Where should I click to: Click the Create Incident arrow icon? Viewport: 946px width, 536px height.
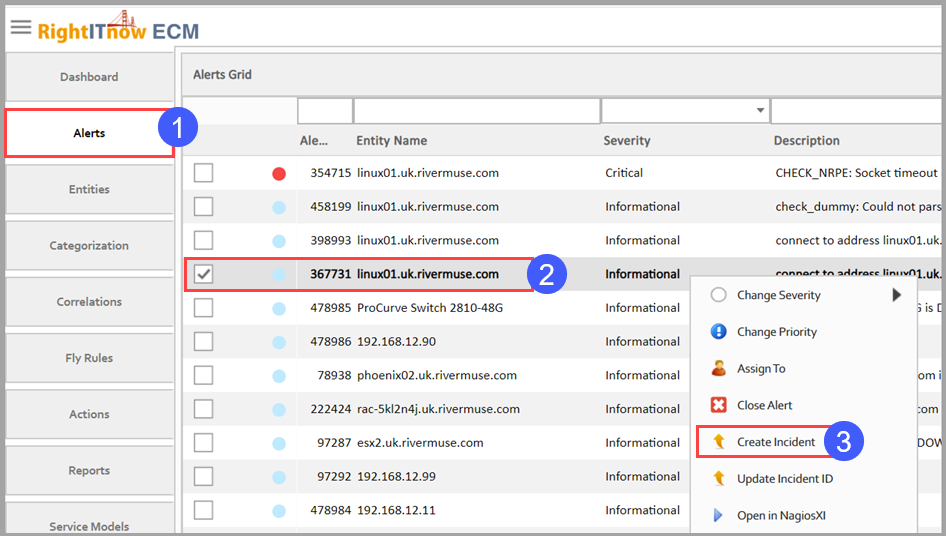[719, 442]
